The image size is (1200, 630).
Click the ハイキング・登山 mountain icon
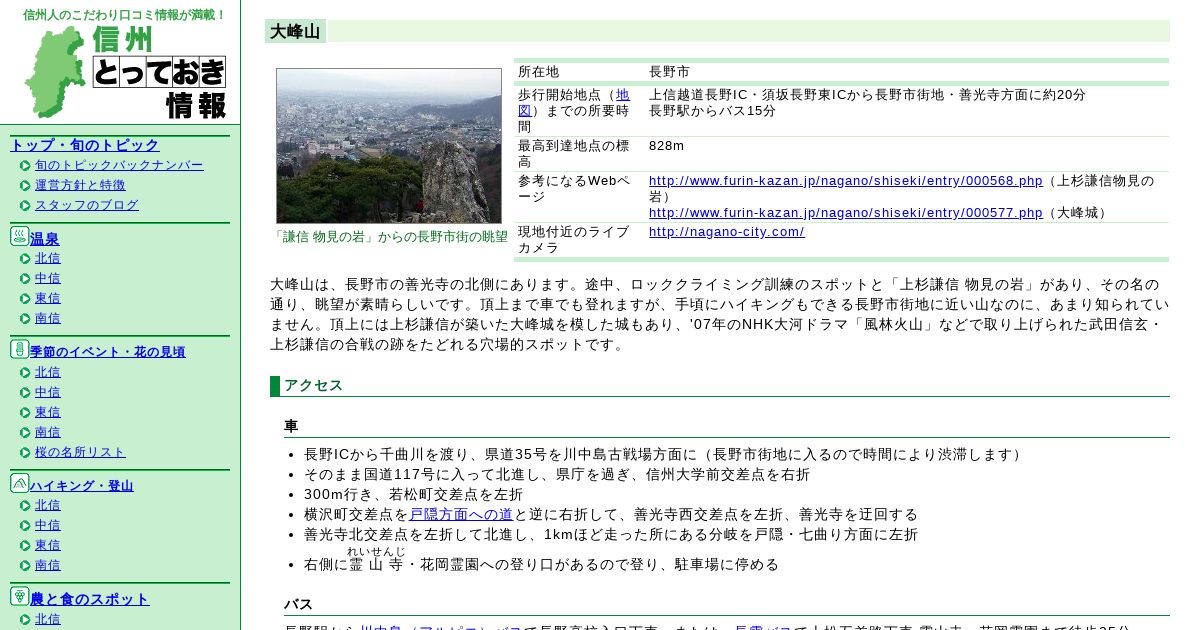(20, 483)
